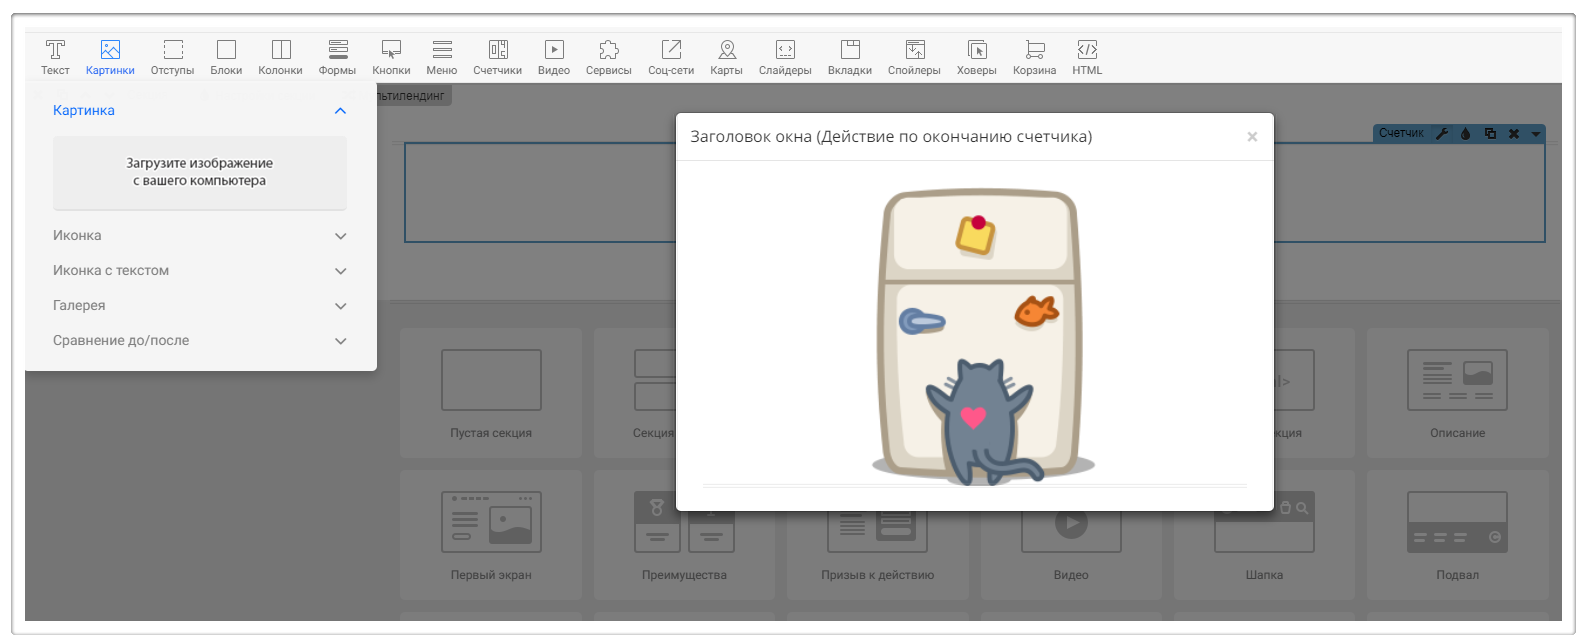Viewport: 1585px width, 644px height.
Task: Expand the Сравнение до/после section
Action: point(340,341)
